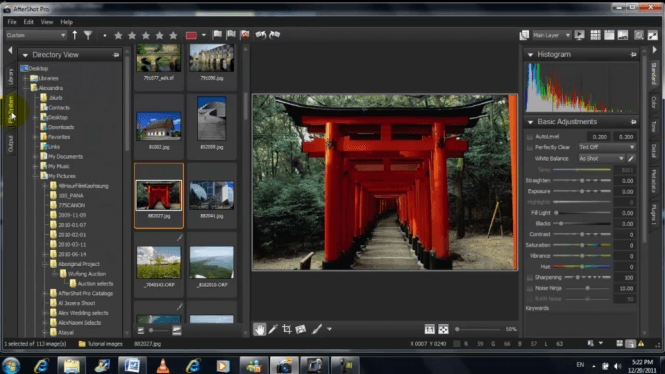Viewport: 665px width, 374px height.
Task: Switch to thumbnail grid view
Action: click(595, 35)
